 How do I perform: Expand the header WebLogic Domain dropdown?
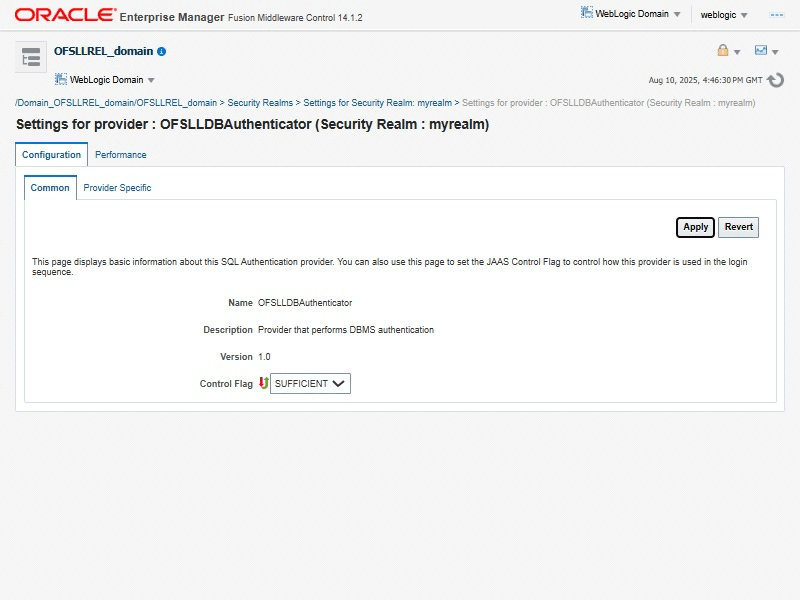[x=677, y=14]
